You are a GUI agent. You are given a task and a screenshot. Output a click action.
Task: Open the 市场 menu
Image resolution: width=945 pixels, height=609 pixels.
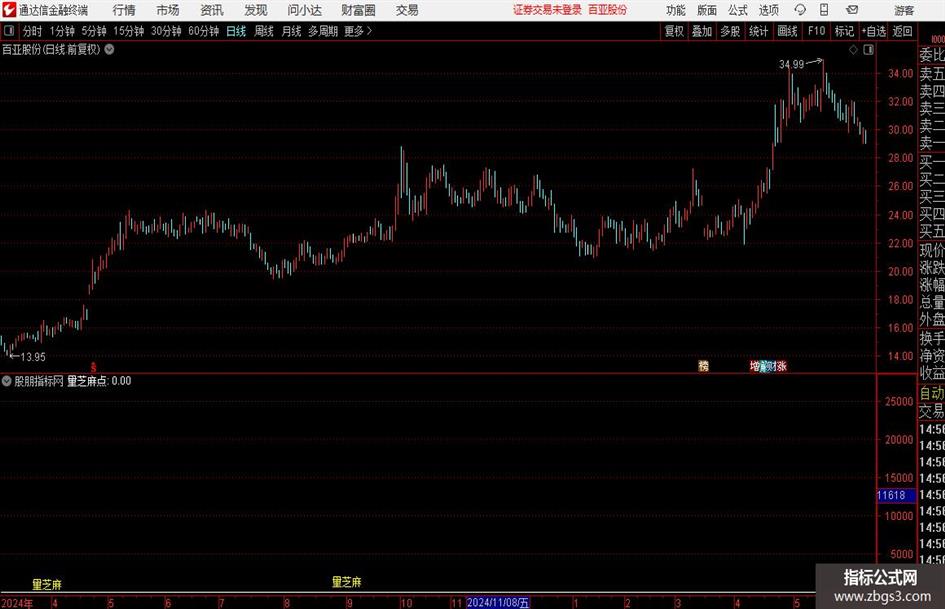168,10
